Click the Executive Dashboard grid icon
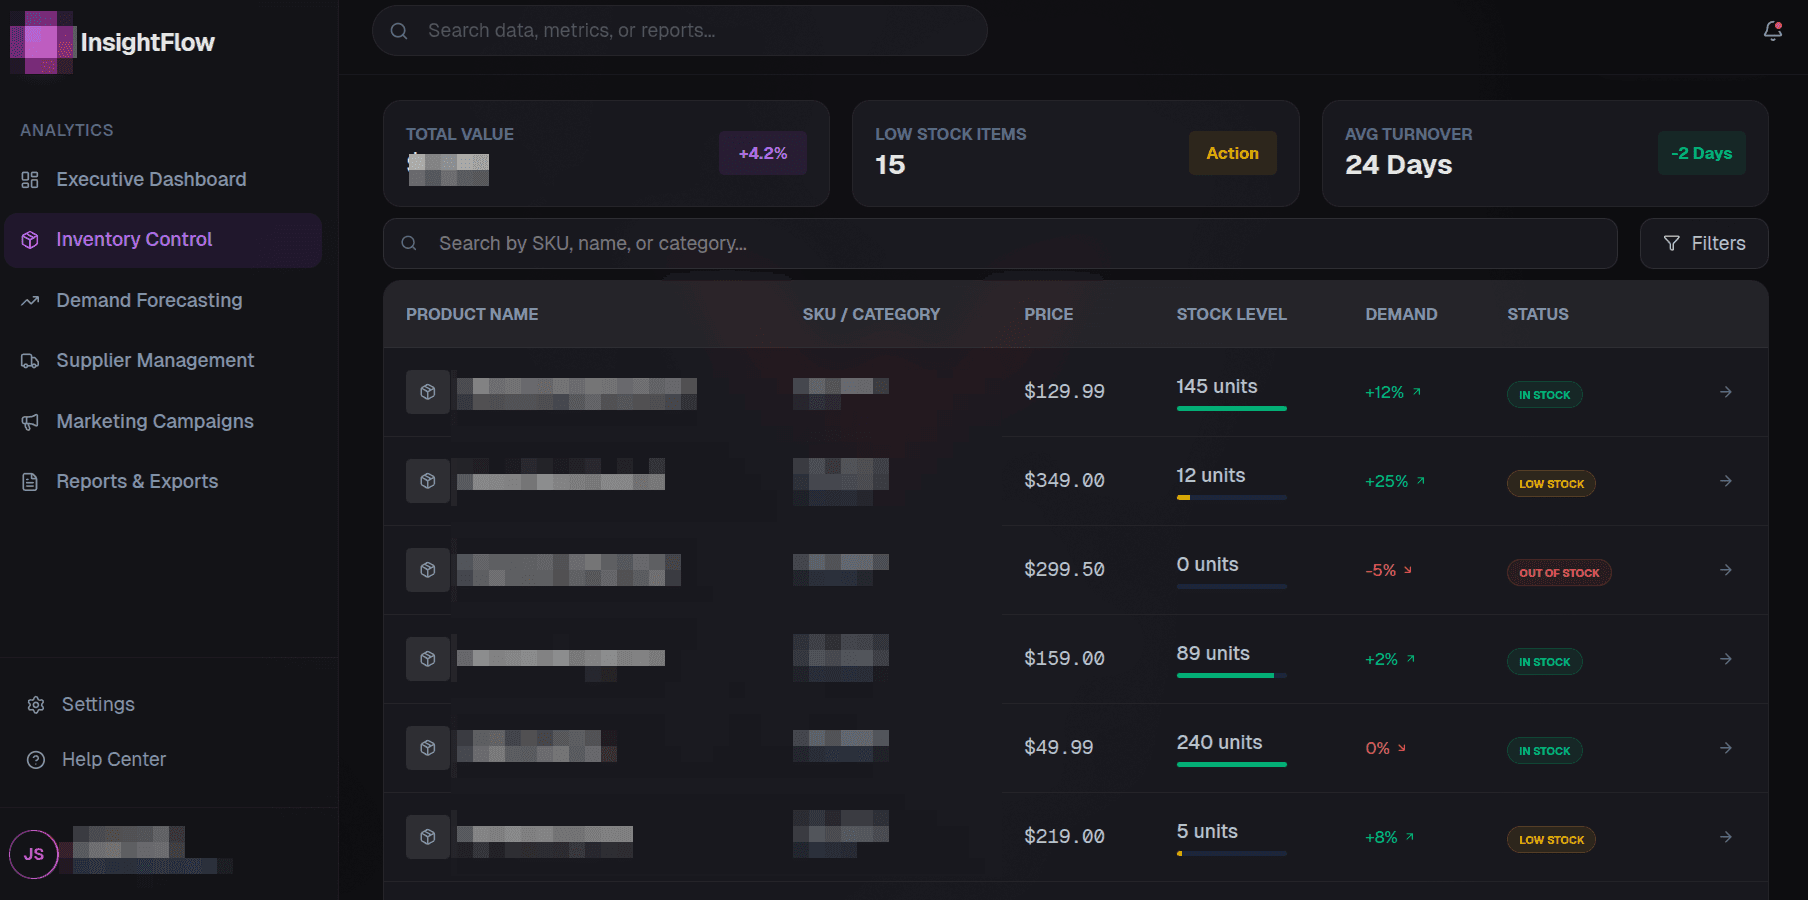 click(x=30, y=179)
